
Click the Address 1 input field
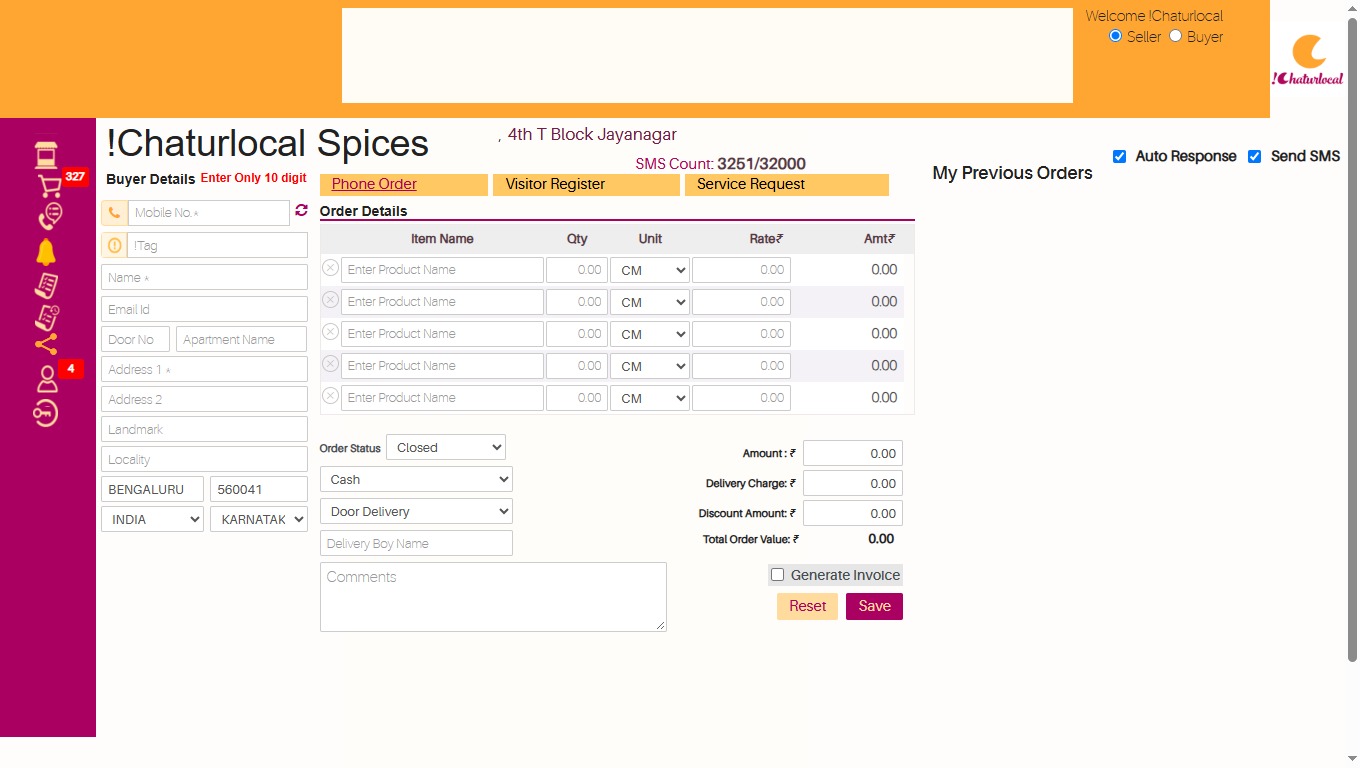point(204,369)
